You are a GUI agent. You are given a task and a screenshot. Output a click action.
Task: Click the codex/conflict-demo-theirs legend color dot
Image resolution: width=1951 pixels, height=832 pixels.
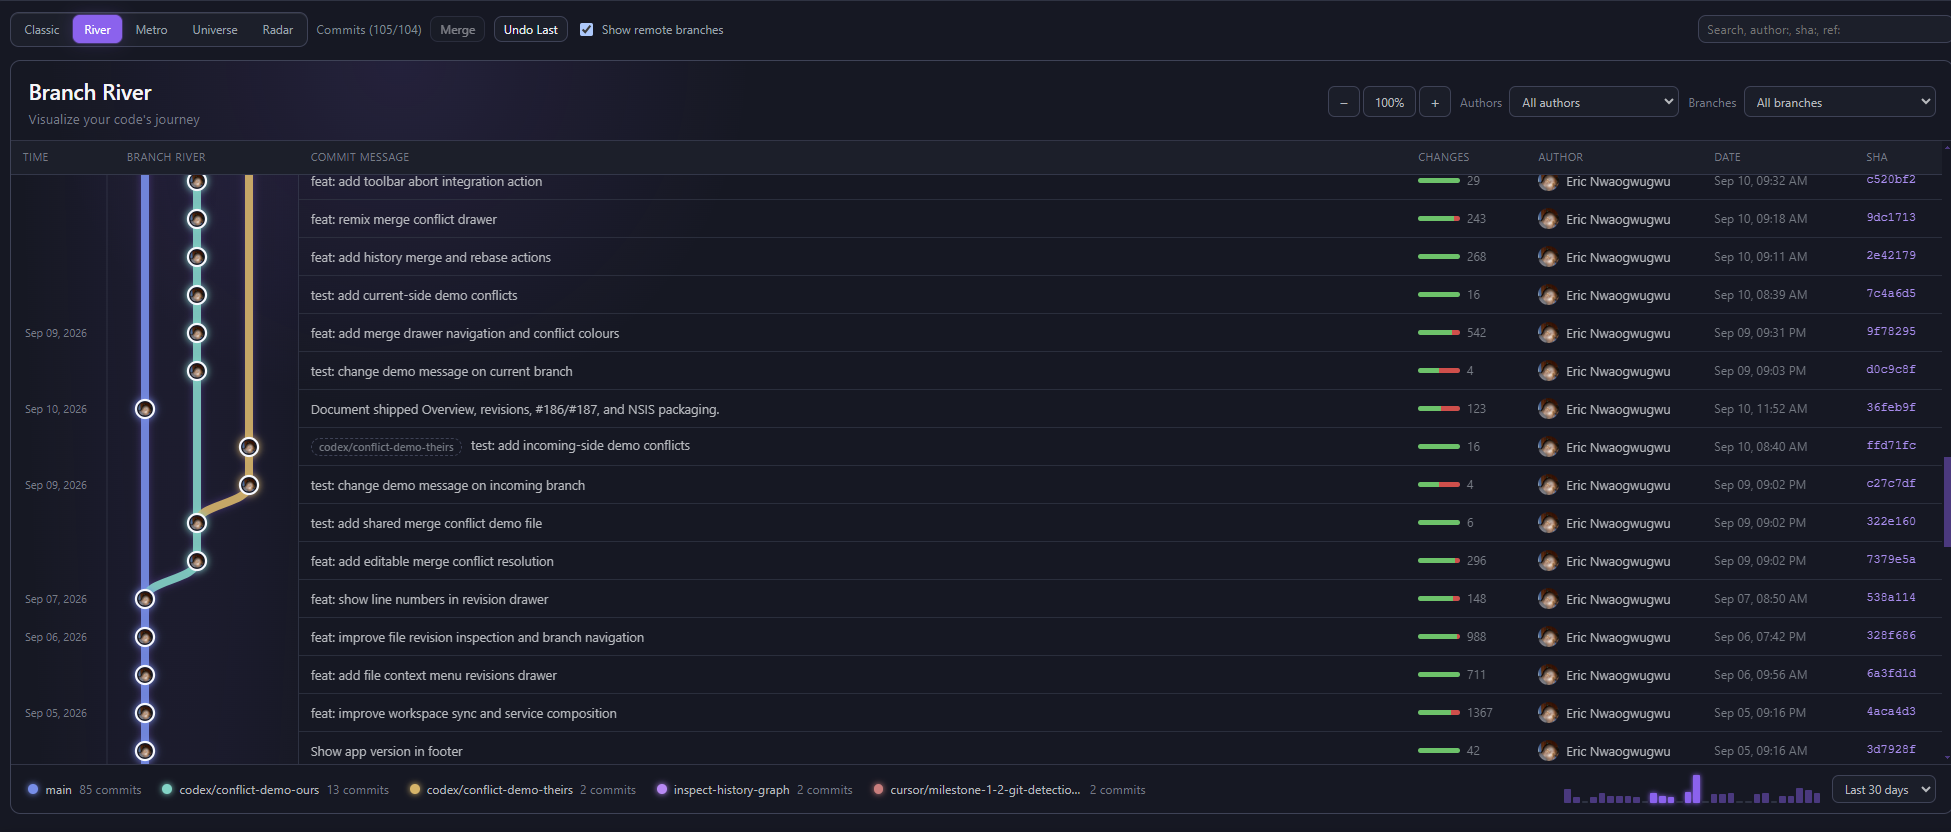click(x=414, y=789)
